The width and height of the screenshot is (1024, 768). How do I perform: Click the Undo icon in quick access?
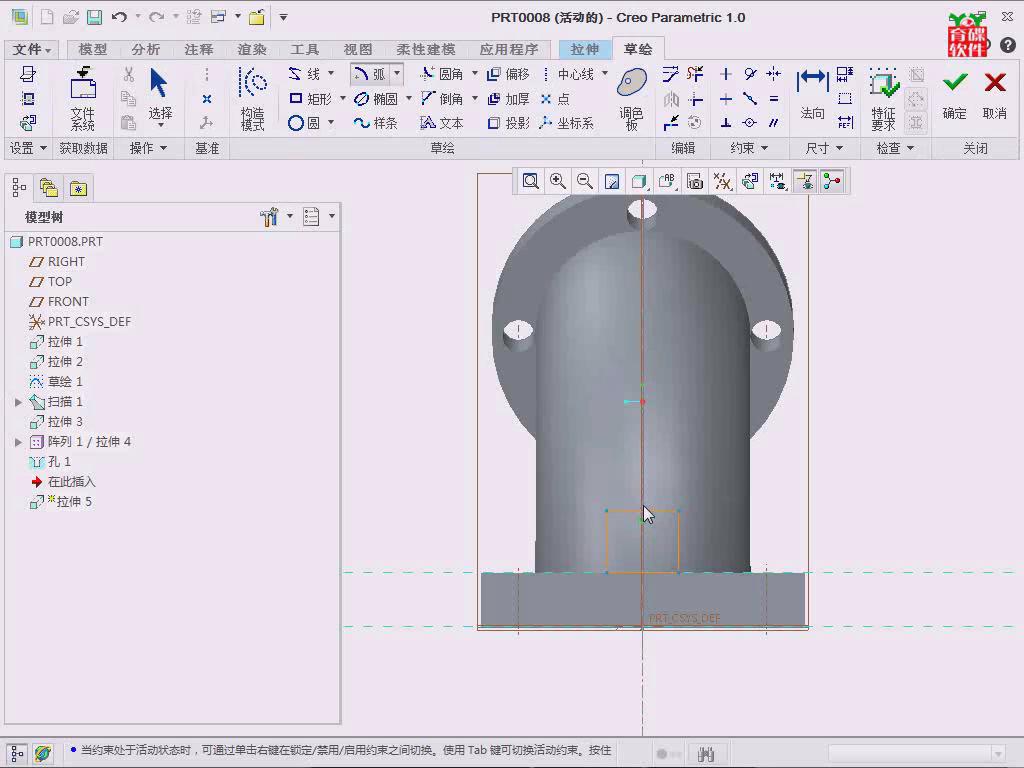[x=118, y=17]
